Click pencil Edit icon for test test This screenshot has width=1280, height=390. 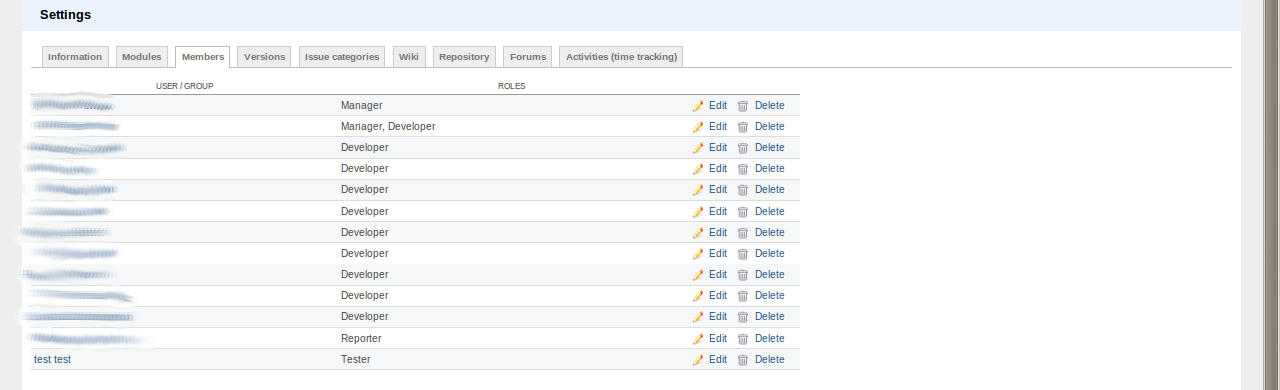point(698,359)
